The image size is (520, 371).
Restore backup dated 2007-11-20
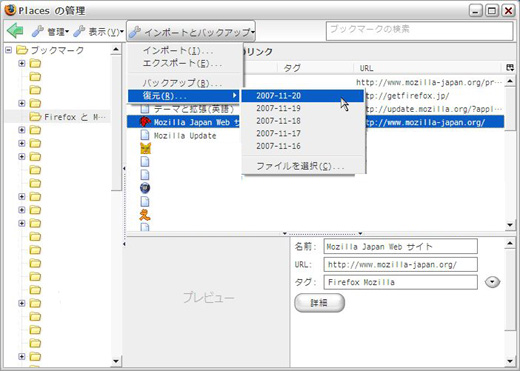[302, 96]
